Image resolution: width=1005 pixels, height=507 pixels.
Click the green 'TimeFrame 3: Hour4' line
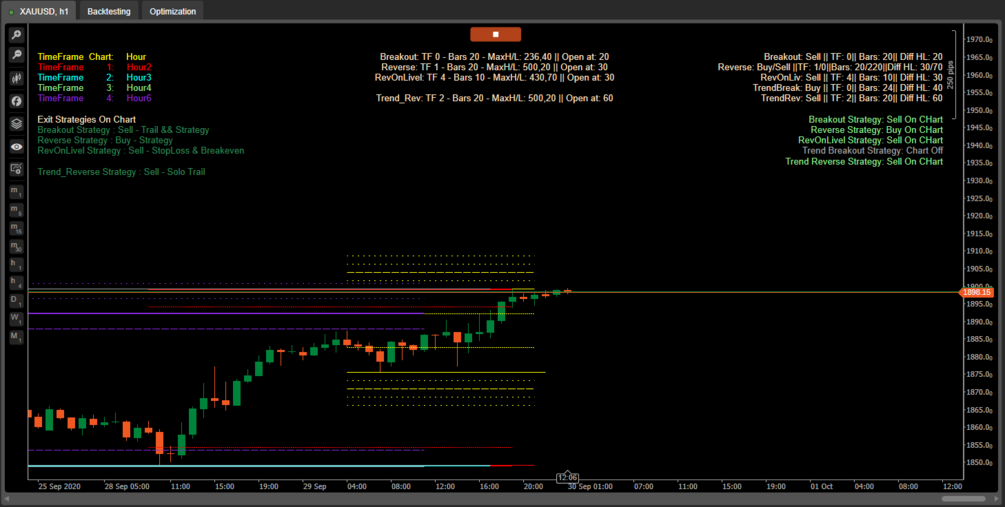[x=94, y=87]
